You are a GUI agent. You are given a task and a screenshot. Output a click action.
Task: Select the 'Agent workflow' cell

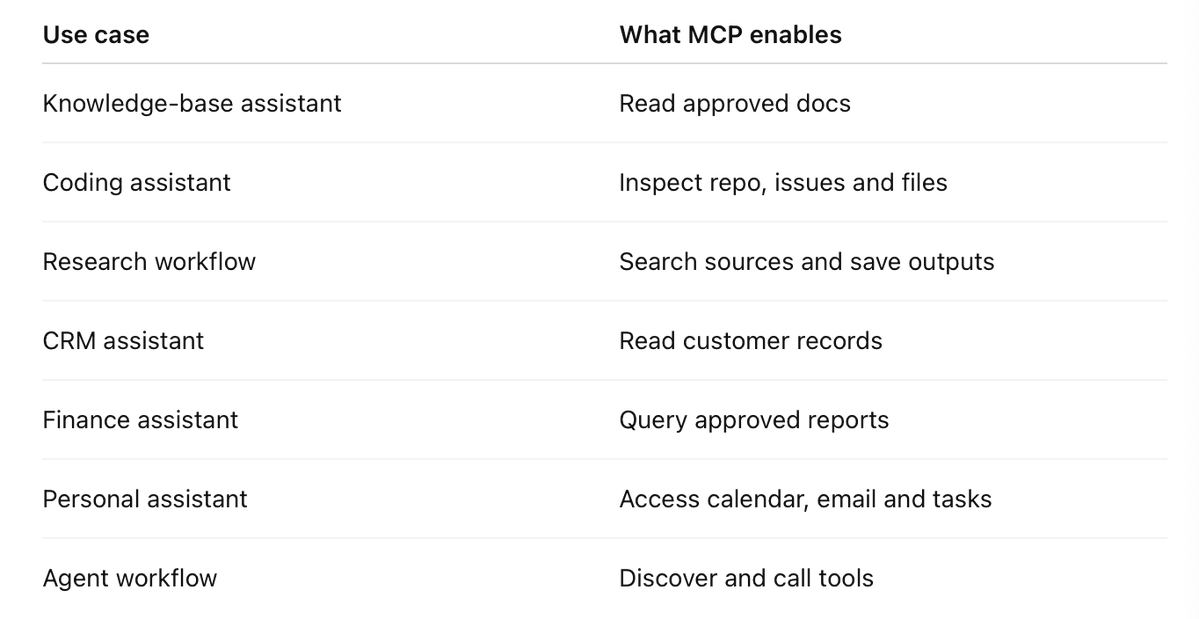click(x=130, y=578)
